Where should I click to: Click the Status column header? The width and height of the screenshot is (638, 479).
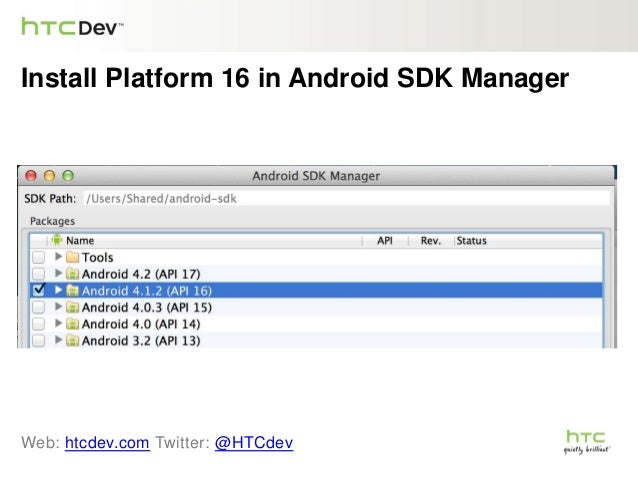472,241
